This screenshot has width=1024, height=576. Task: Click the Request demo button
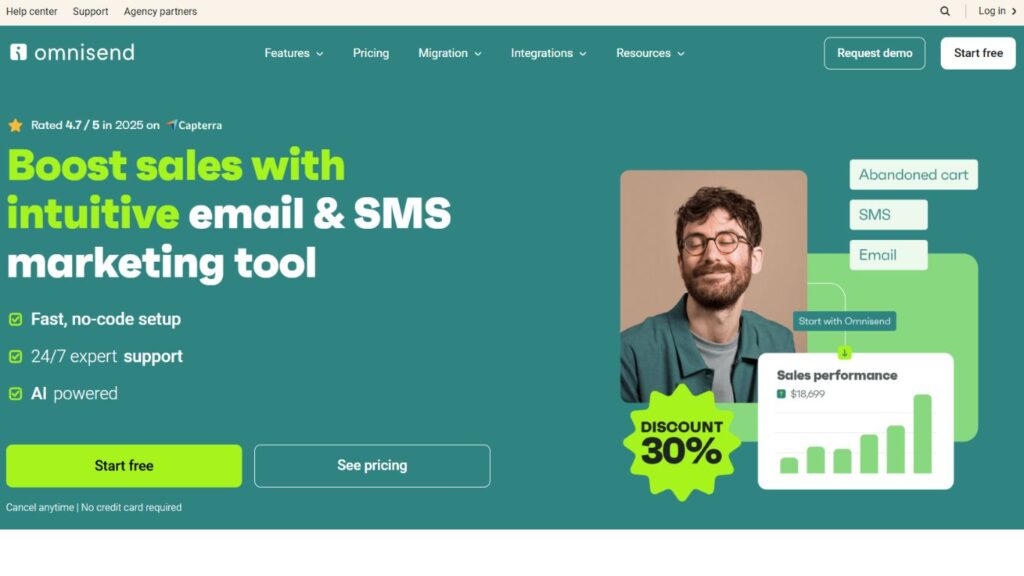tap(874, 54)
